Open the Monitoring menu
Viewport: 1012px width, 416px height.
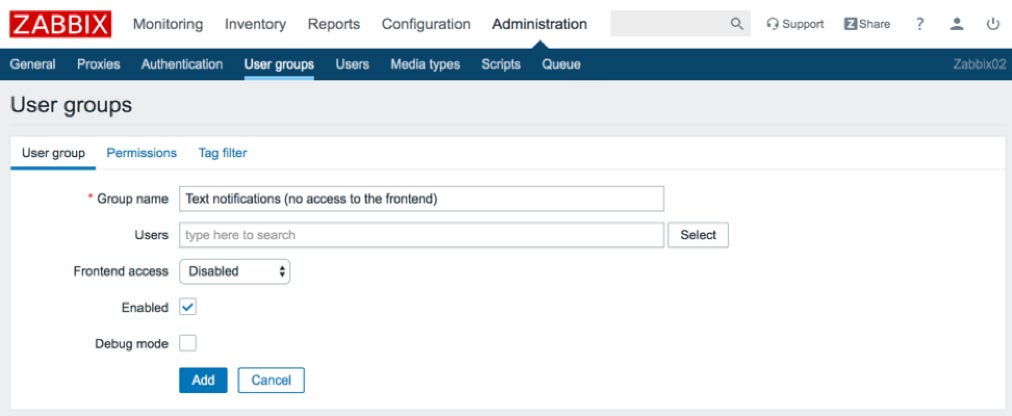coord(168,25)
